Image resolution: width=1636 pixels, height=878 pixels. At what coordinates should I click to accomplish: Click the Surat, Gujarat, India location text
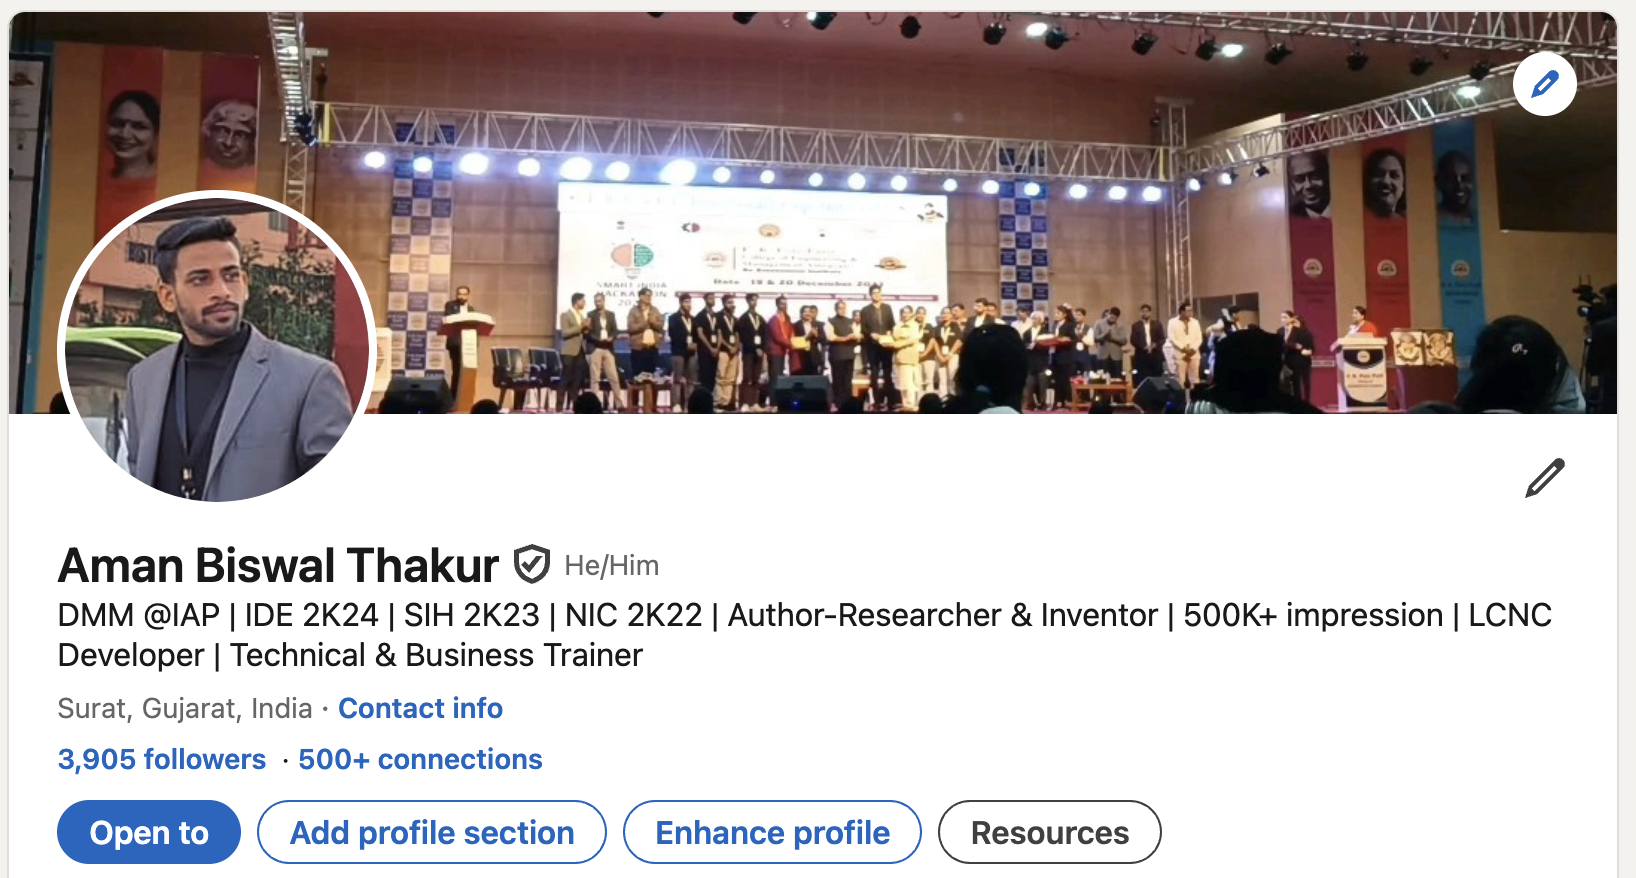[185, 709]
